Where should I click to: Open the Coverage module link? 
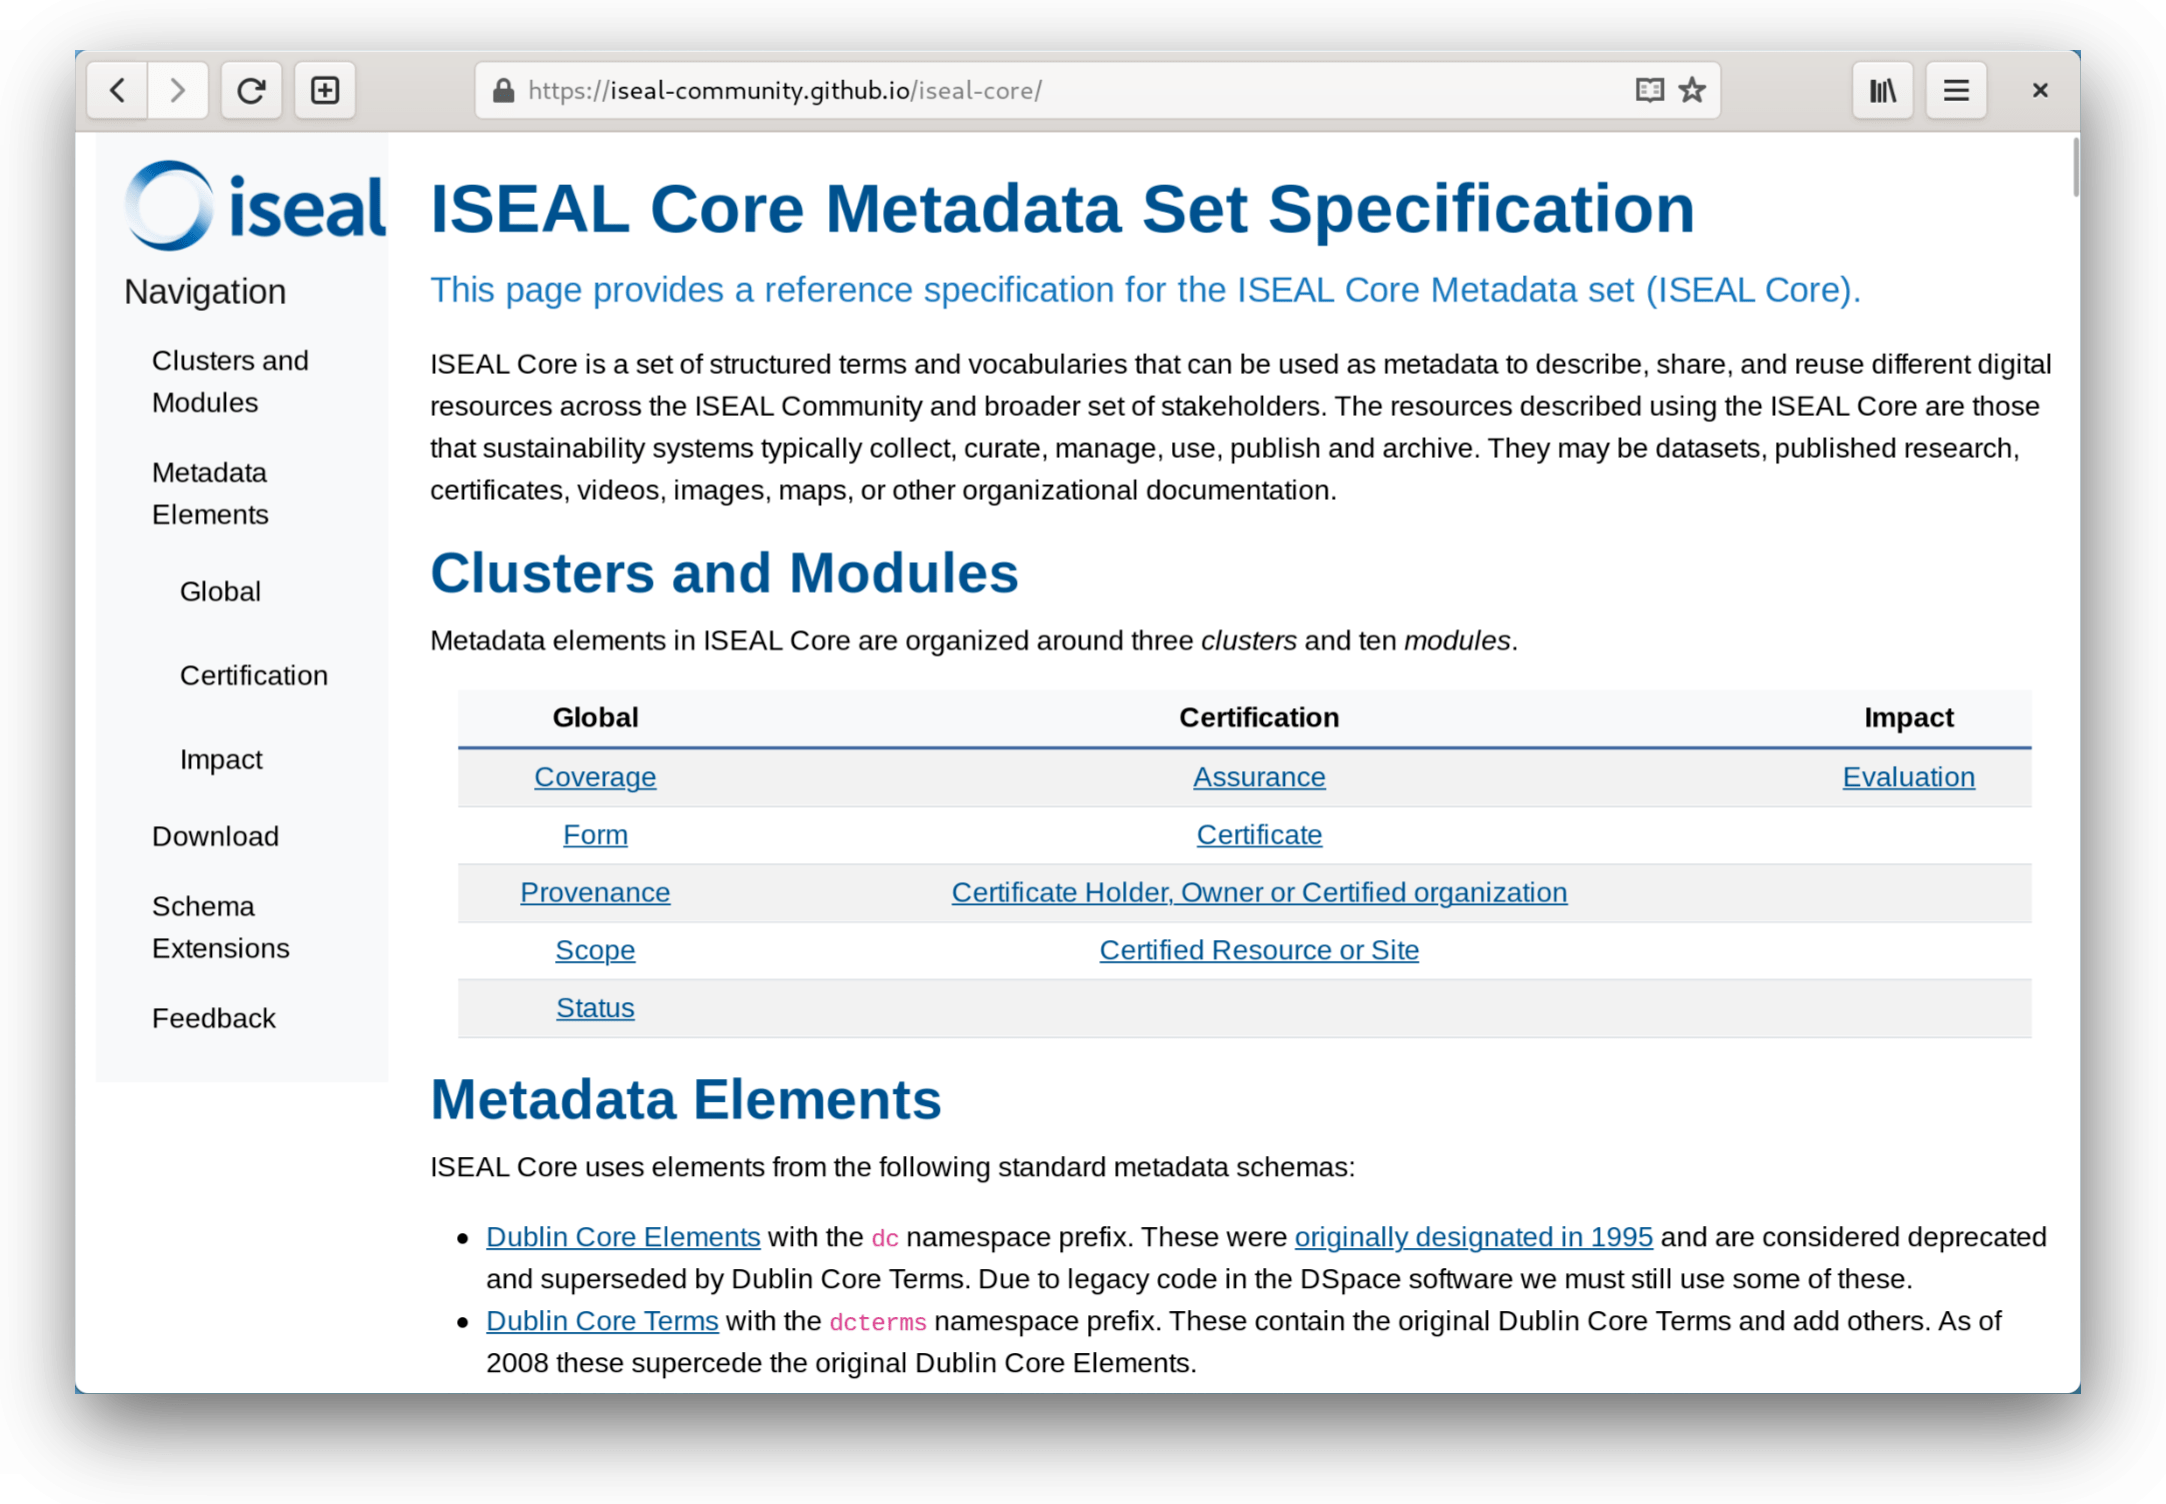(595, 777)
